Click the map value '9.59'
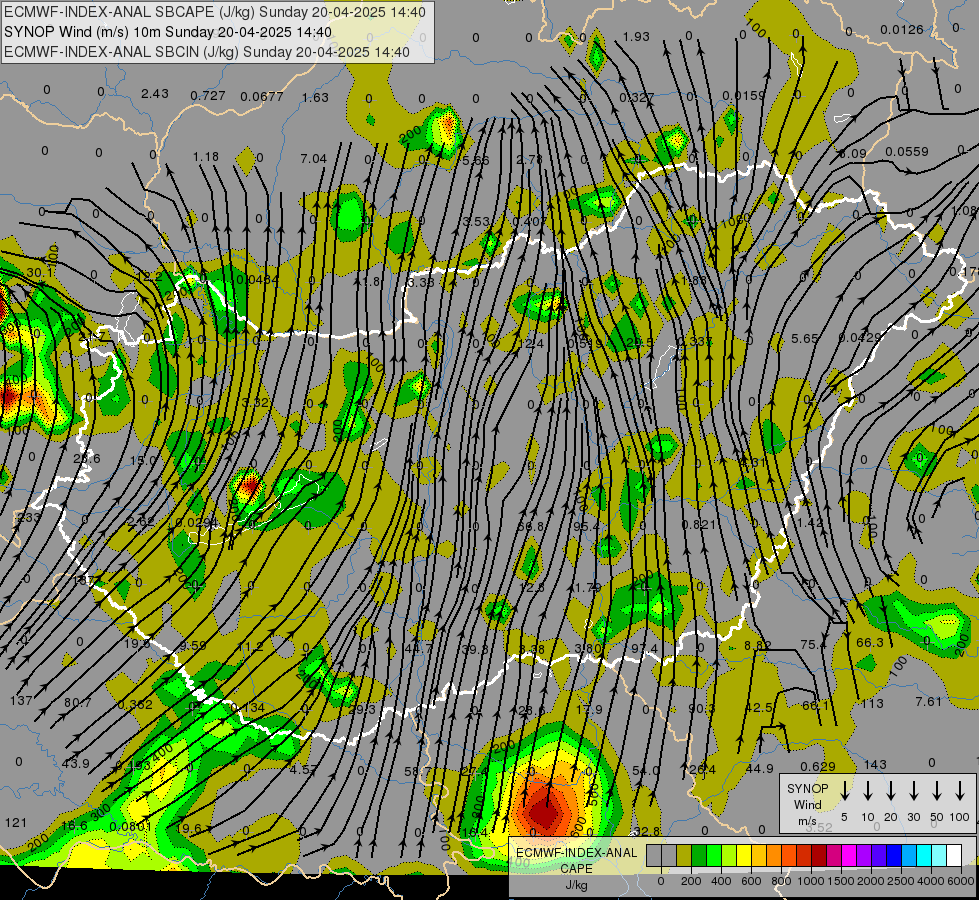The width and height of the screenshot is (979, 900). (193, 646)
